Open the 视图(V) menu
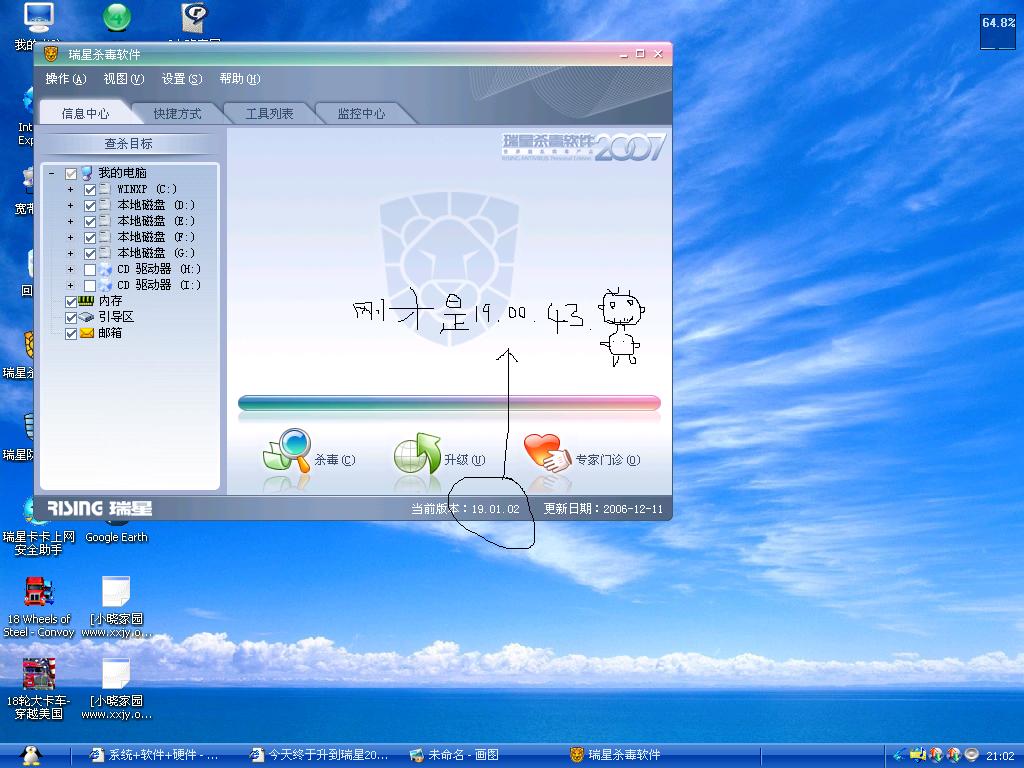The image size is (1024, 768). [x=123, y=79]
